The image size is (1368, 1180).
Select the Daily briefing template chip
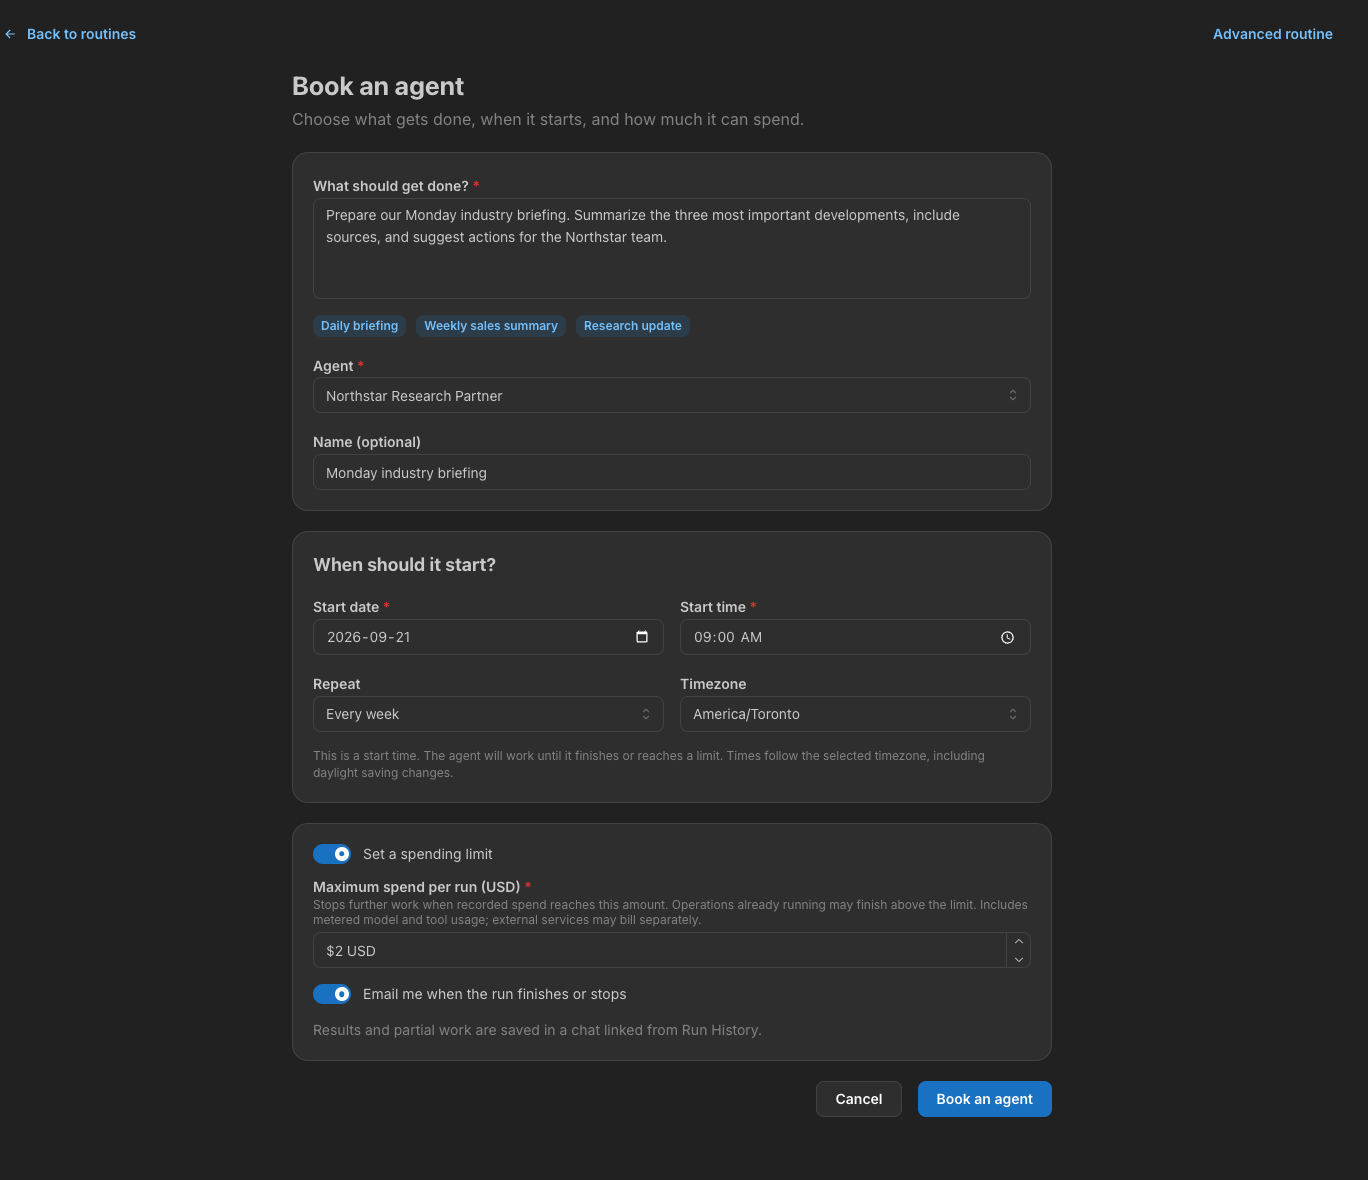pyautogui.click(x=359, y=326)
